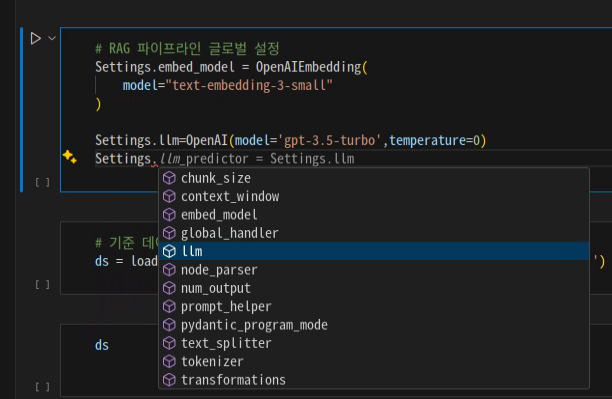Focus the cell containing only 'ds'

[x=102, y=345]
